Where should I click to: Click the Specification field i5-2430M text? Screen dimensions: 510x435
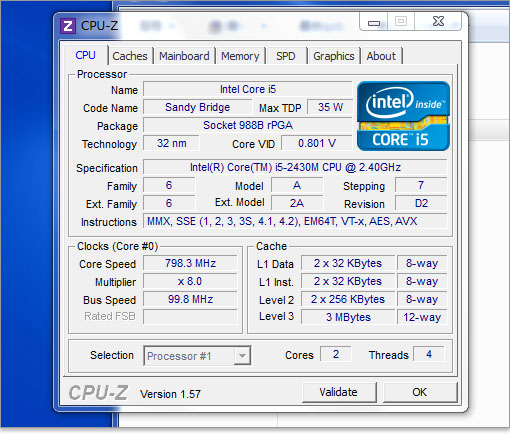(x=295, y=167)
